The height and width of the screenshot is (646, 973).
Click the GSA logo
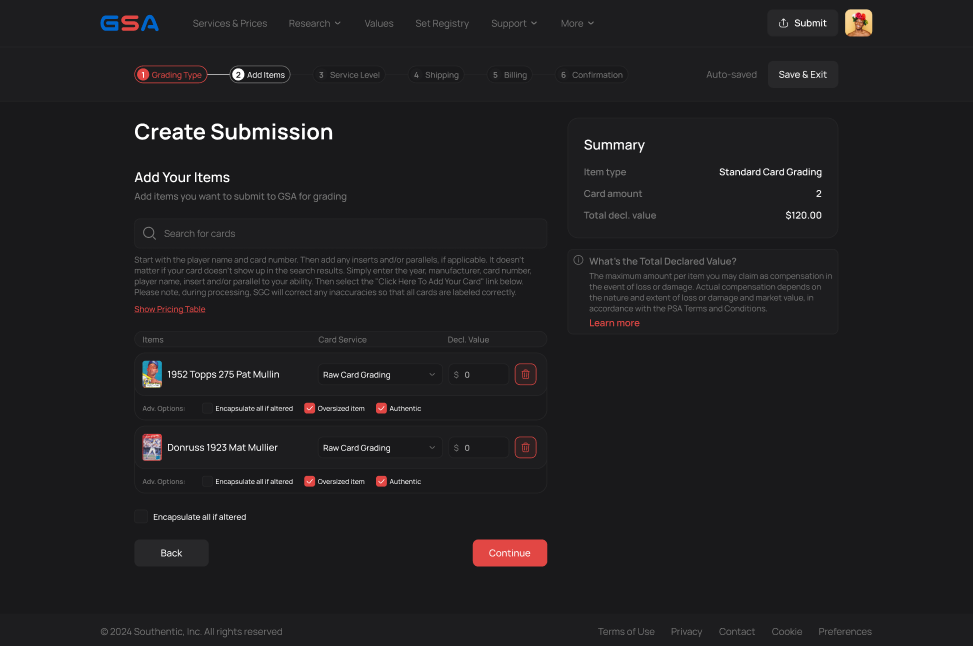129,23
